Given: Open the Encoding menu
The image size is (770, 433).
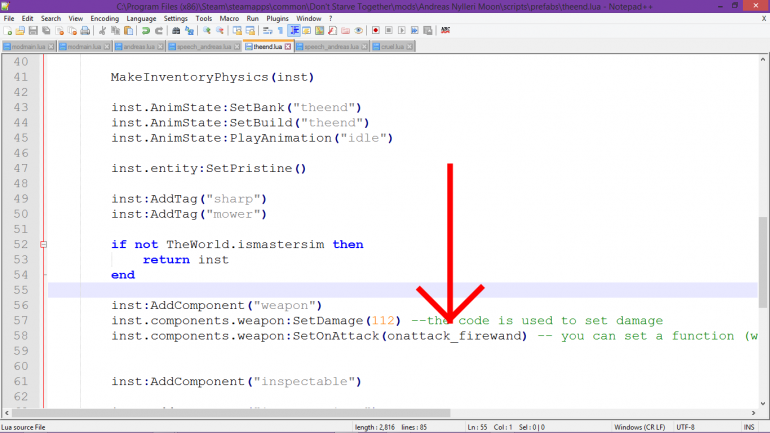Looking at the screenshot, I should pos(105,19).
